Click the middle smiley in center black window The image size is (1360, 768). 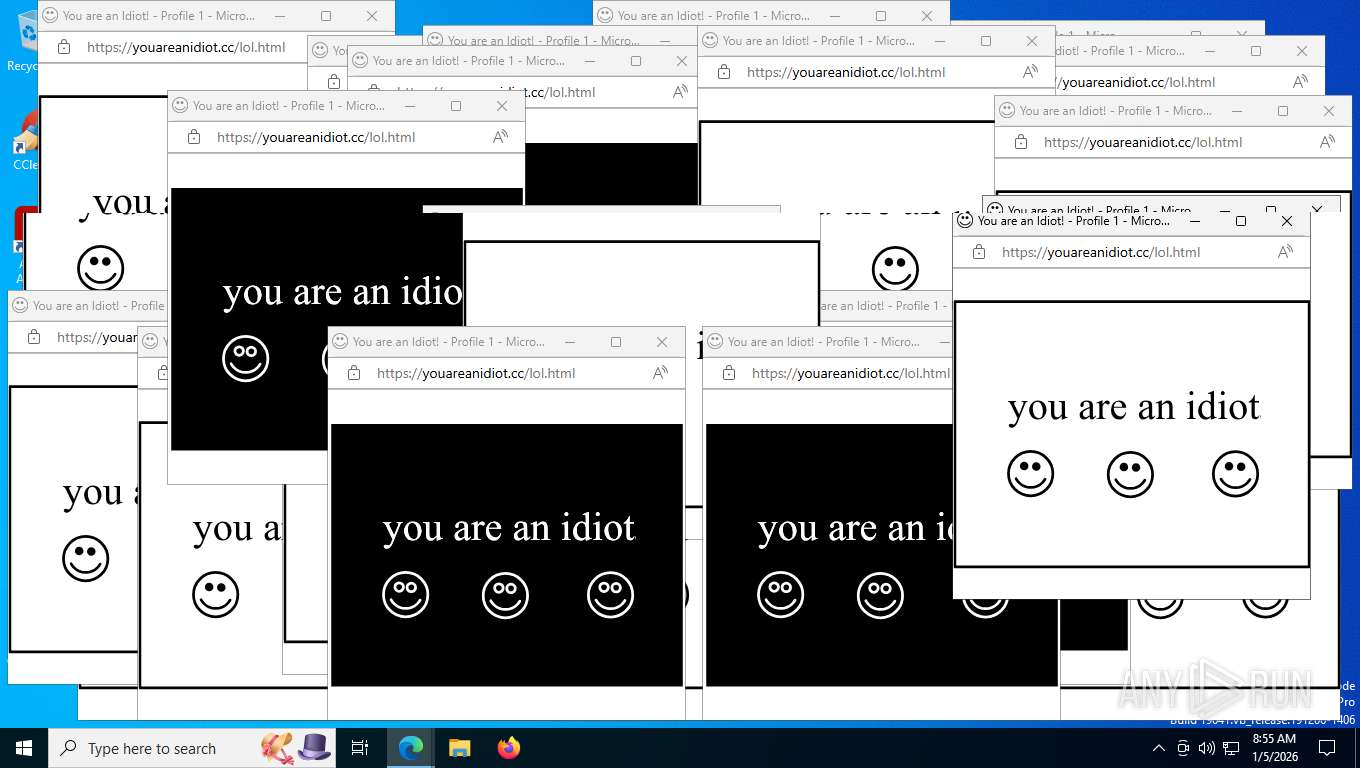[505, 595]
